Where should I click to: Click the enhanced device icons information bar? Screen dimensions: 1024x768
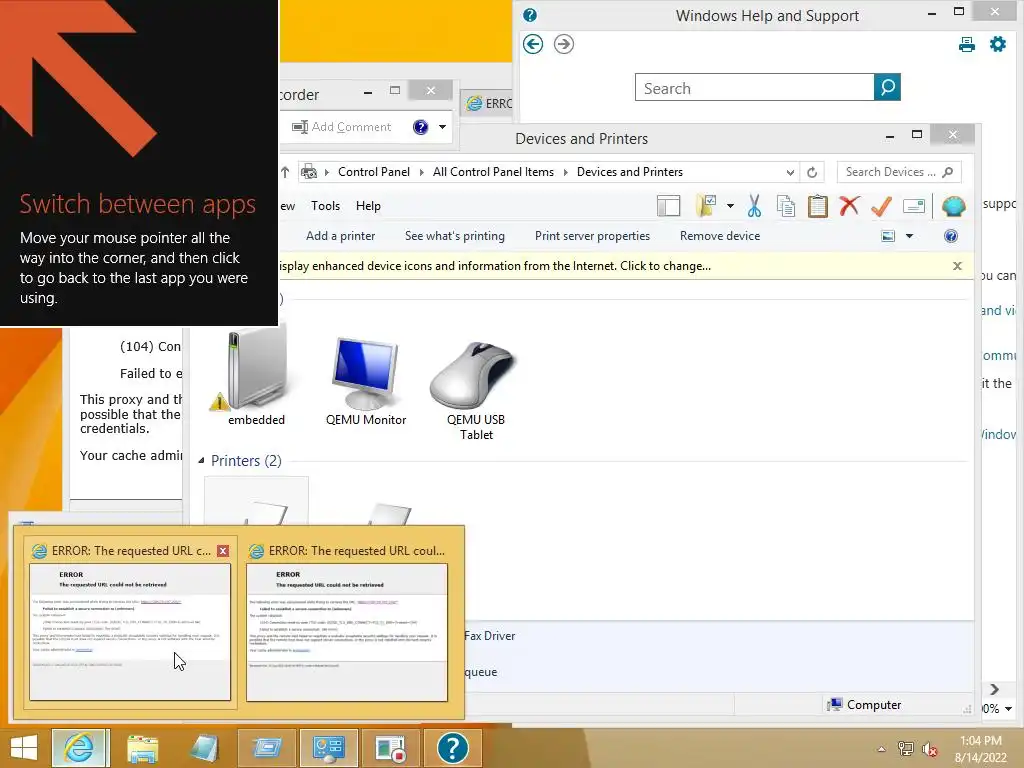tap(494, 266)
